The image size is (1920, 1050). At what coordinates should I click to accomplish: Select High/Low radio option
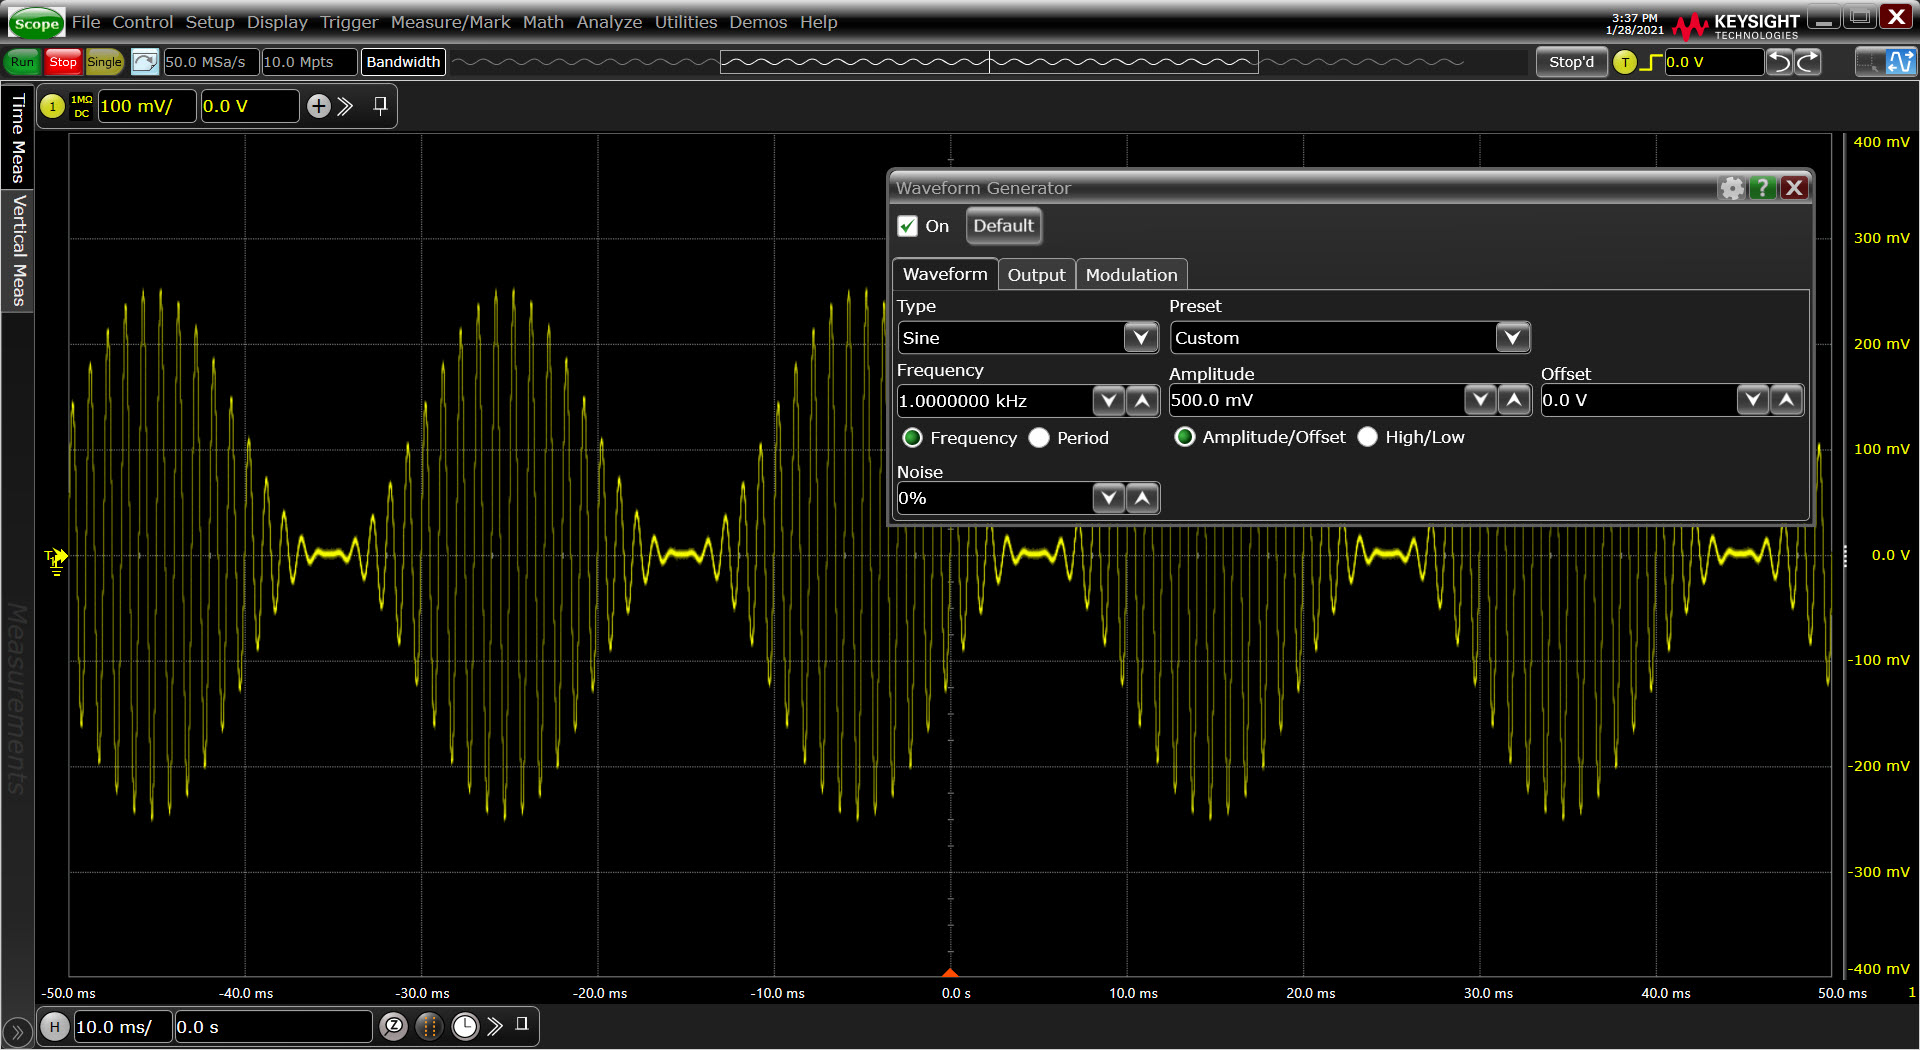1368,437
